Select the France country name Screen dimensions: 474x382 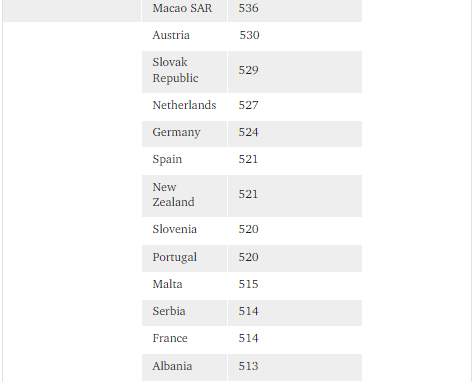pyautogui.click(x=170, y=338)
